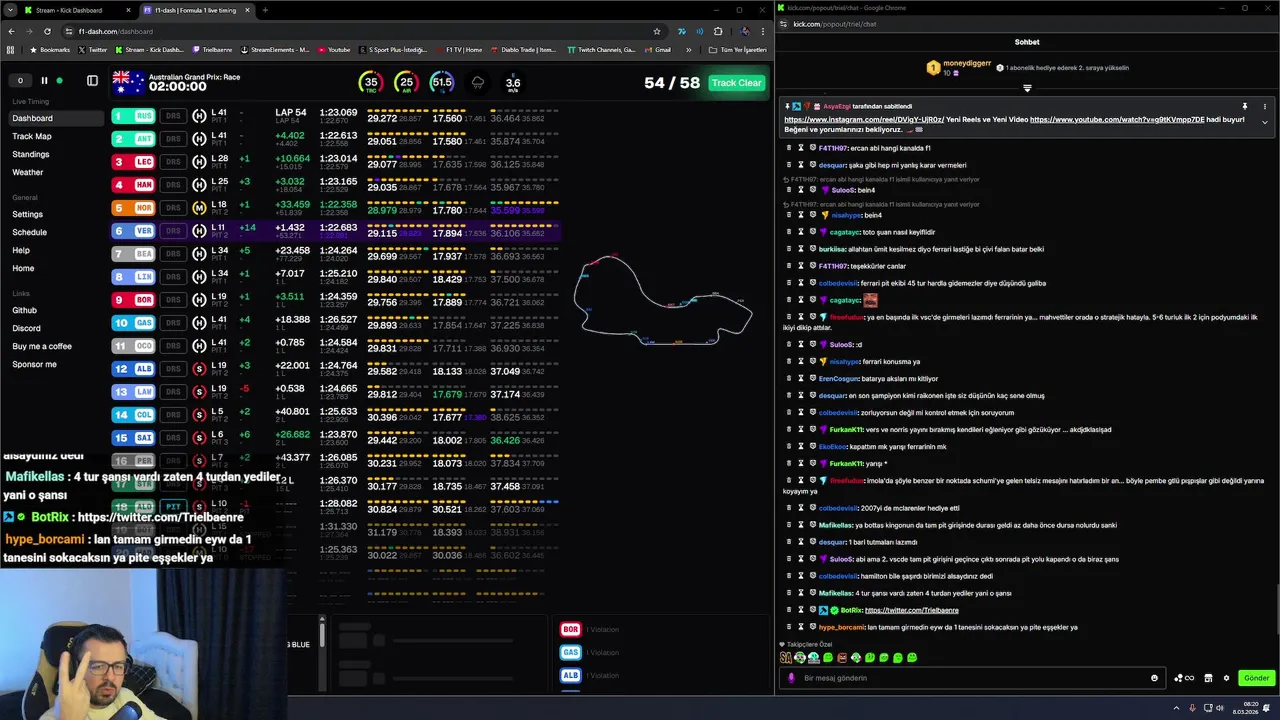Viewport: 1280px width, 720px height.
Task: Click the BOR violation tag
Action: pos(570,629)
